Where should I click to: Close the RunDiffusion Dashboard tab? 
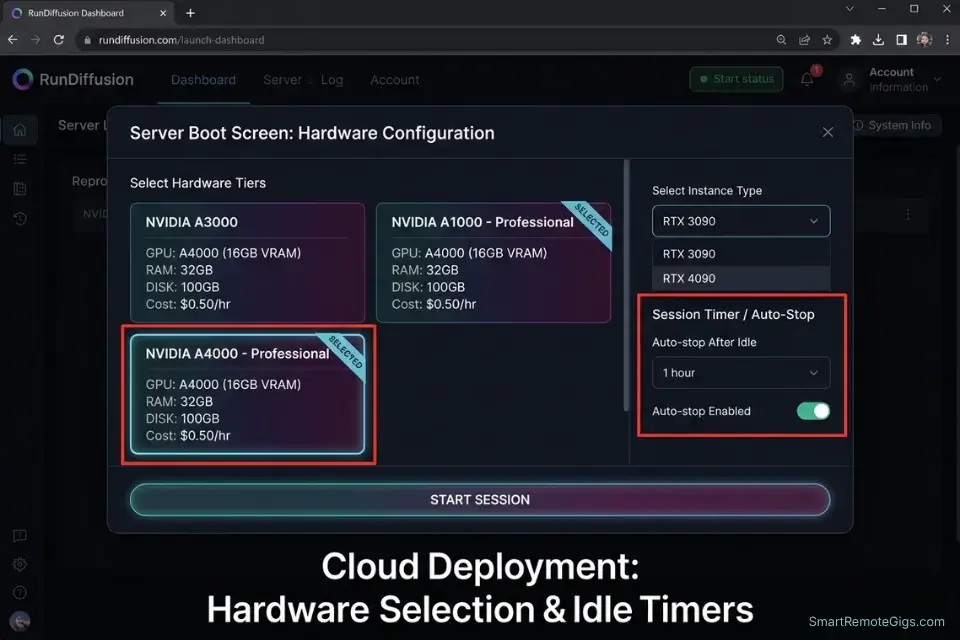(163, 13)
